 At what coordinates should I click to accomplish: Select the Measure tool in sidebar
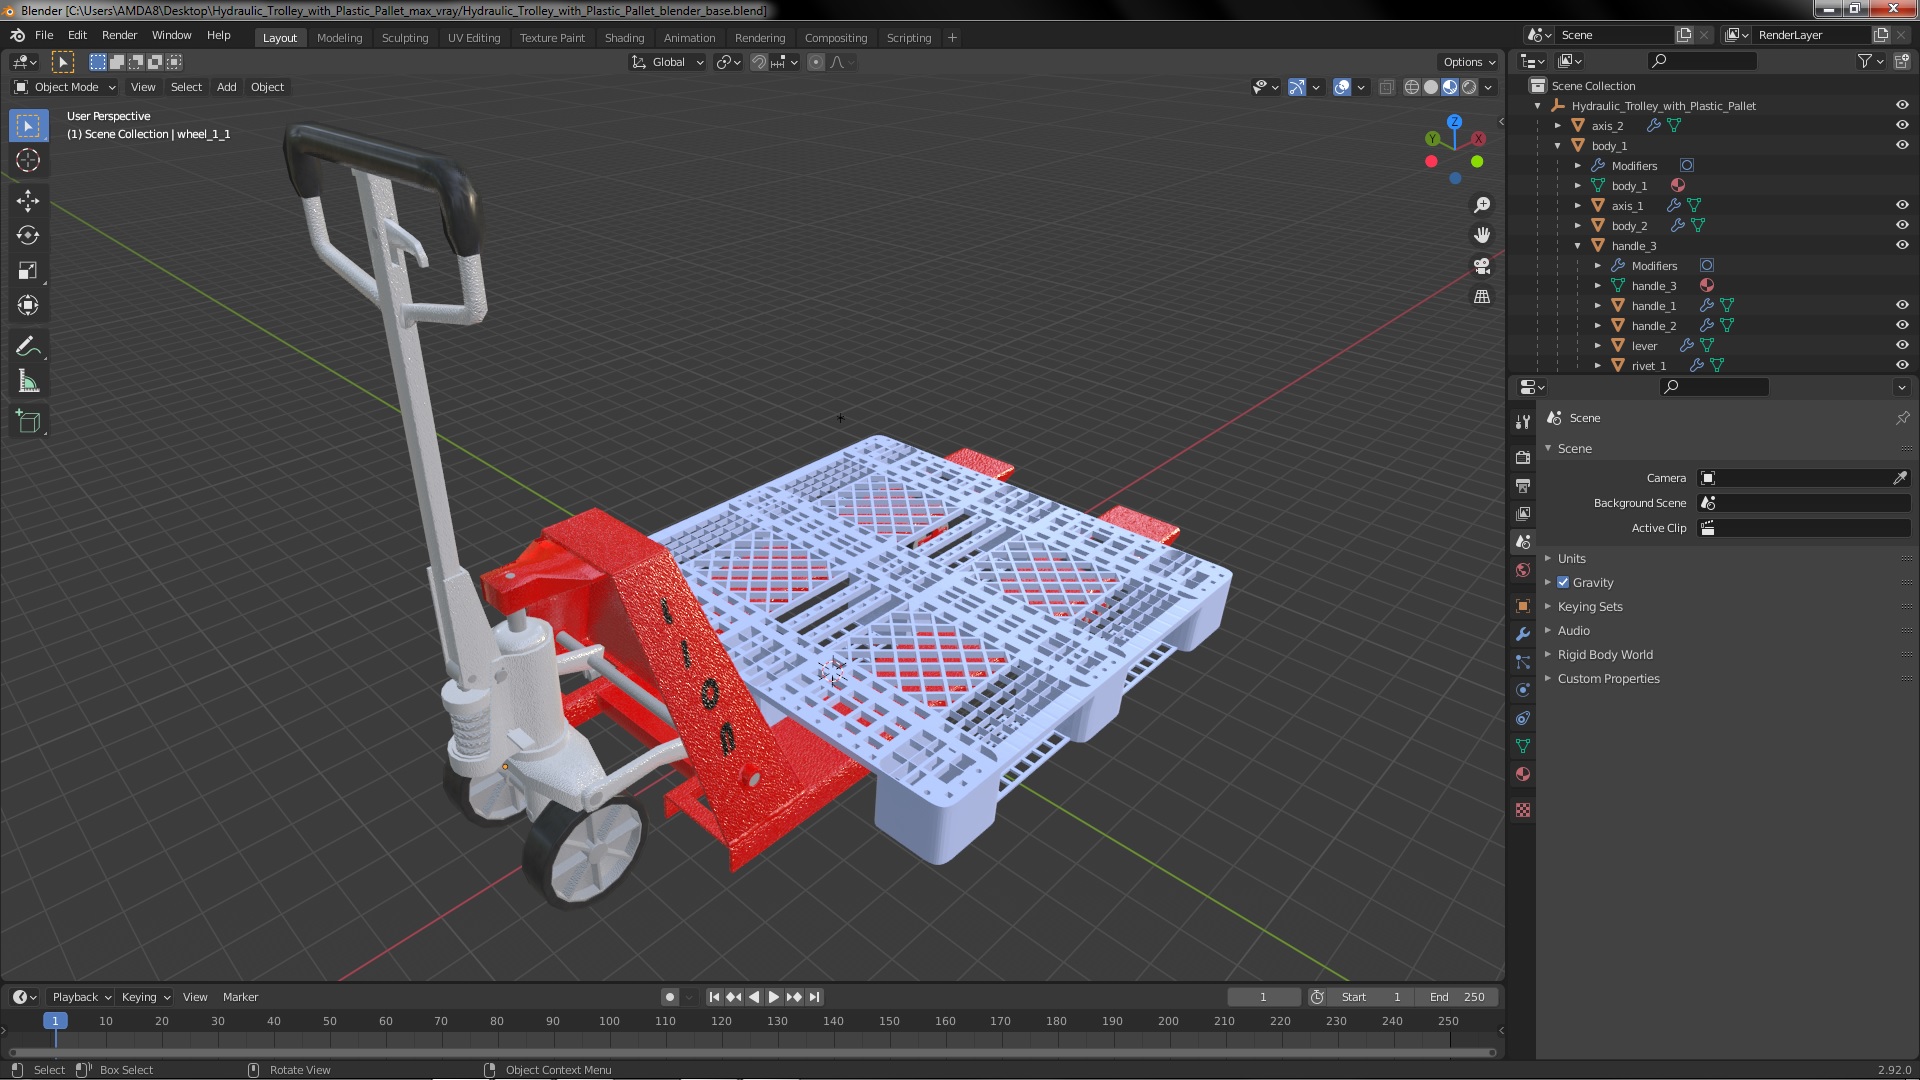pos(29,381)
